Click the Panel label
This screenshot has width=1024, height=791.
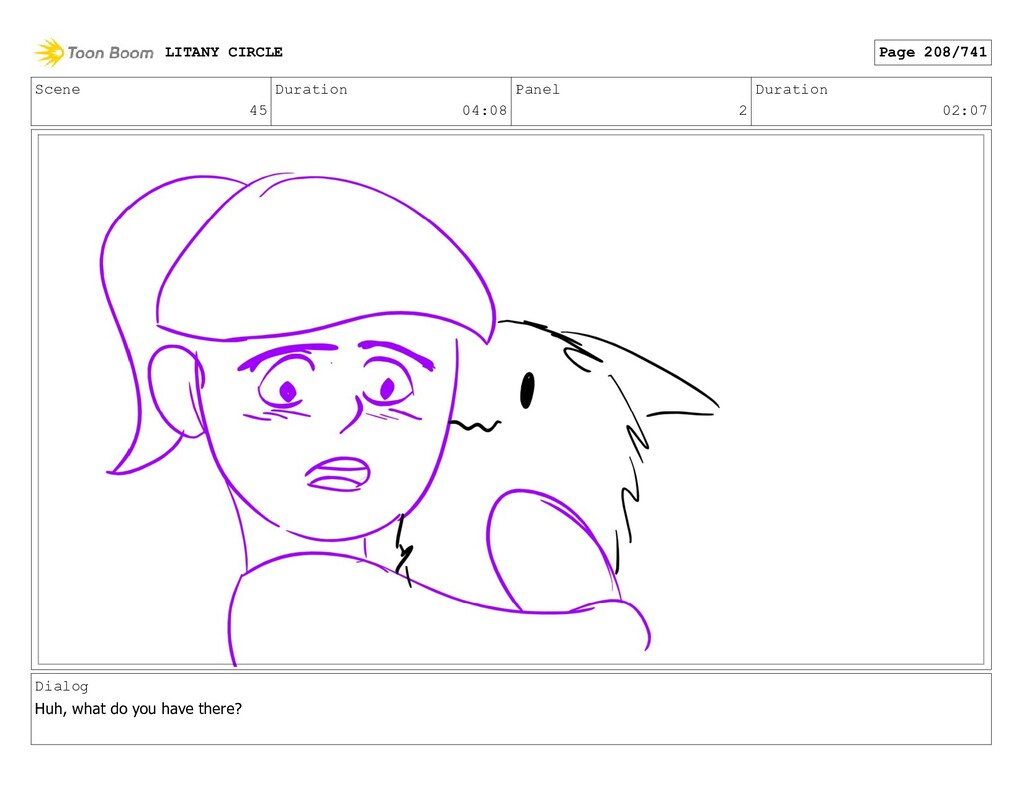coord(537,89)
